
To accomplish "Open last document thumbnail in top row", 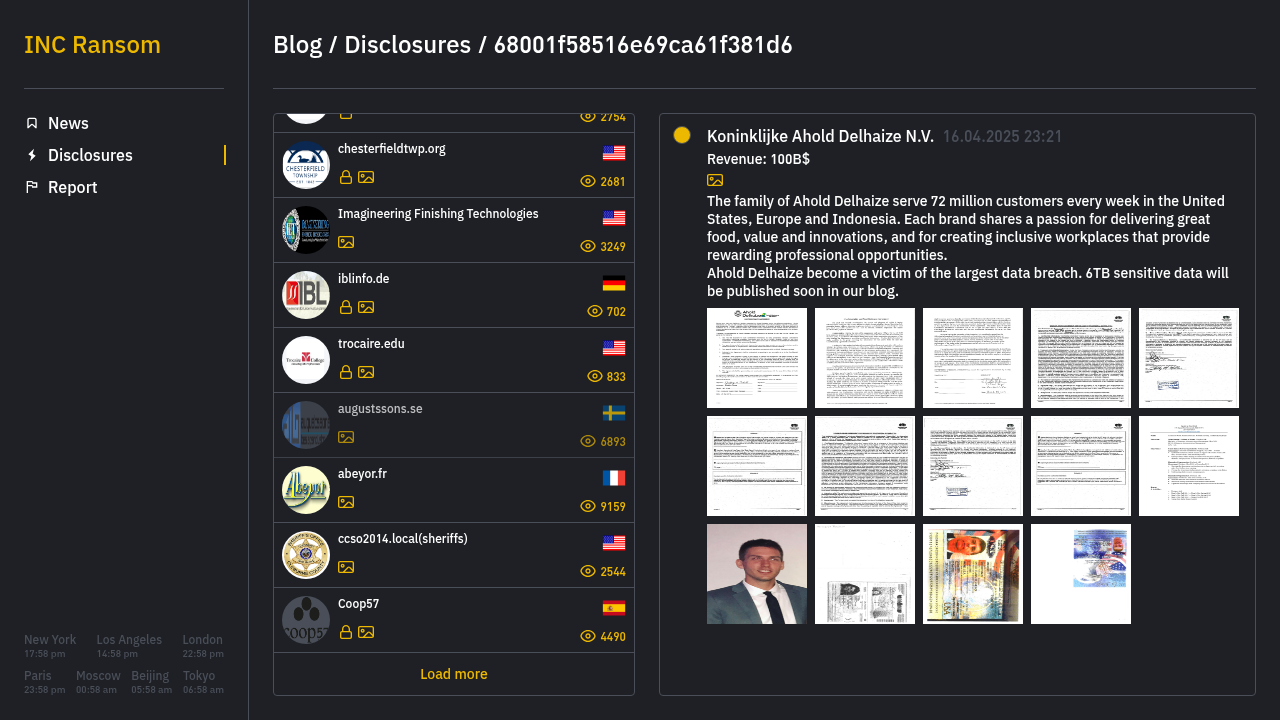I will pyautogui.click(x=1189, y=358).
